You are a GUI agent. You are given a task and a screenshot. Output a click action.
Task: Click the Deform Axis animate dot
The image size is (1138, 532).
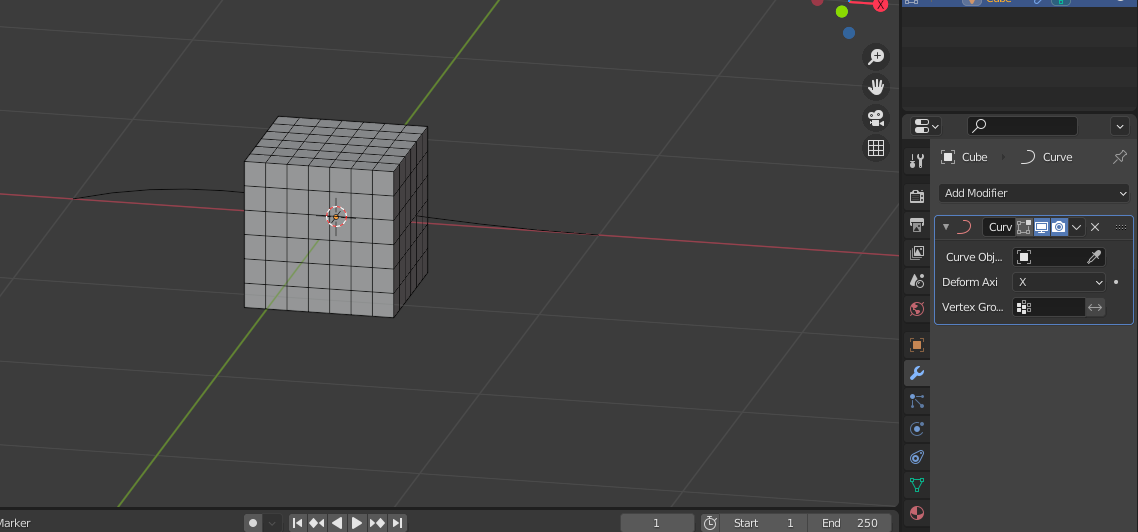pos(1116,282)
